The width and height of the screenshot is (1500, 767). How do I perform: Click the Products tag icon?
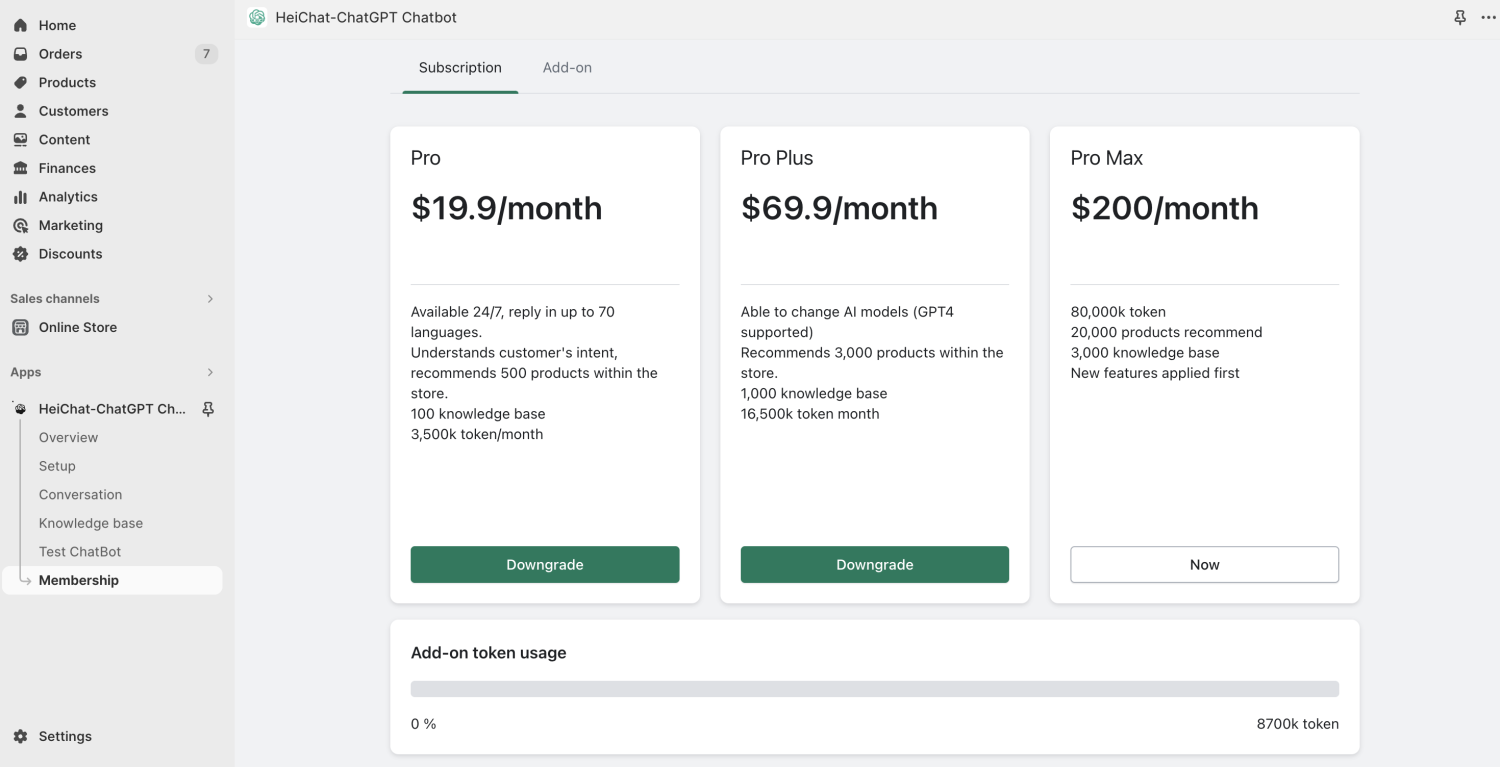pyautogui.click(x=20, y=82)
